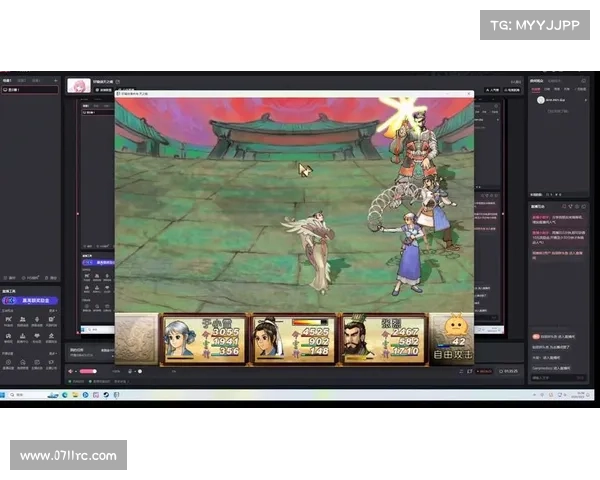Select the first pink audience sub-tab
The image size is (600, 480).
tap(536, 89)
